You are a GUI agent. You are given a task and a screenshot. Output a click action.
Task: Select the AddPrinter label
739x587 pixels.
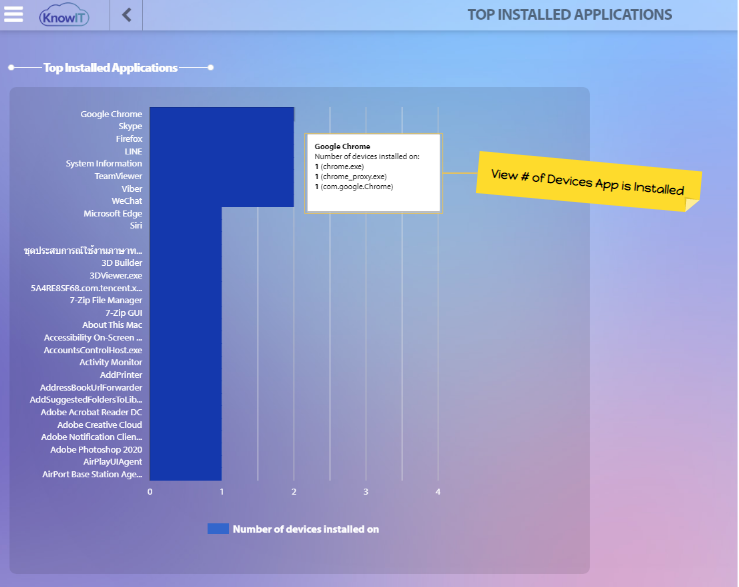(121, 375)
